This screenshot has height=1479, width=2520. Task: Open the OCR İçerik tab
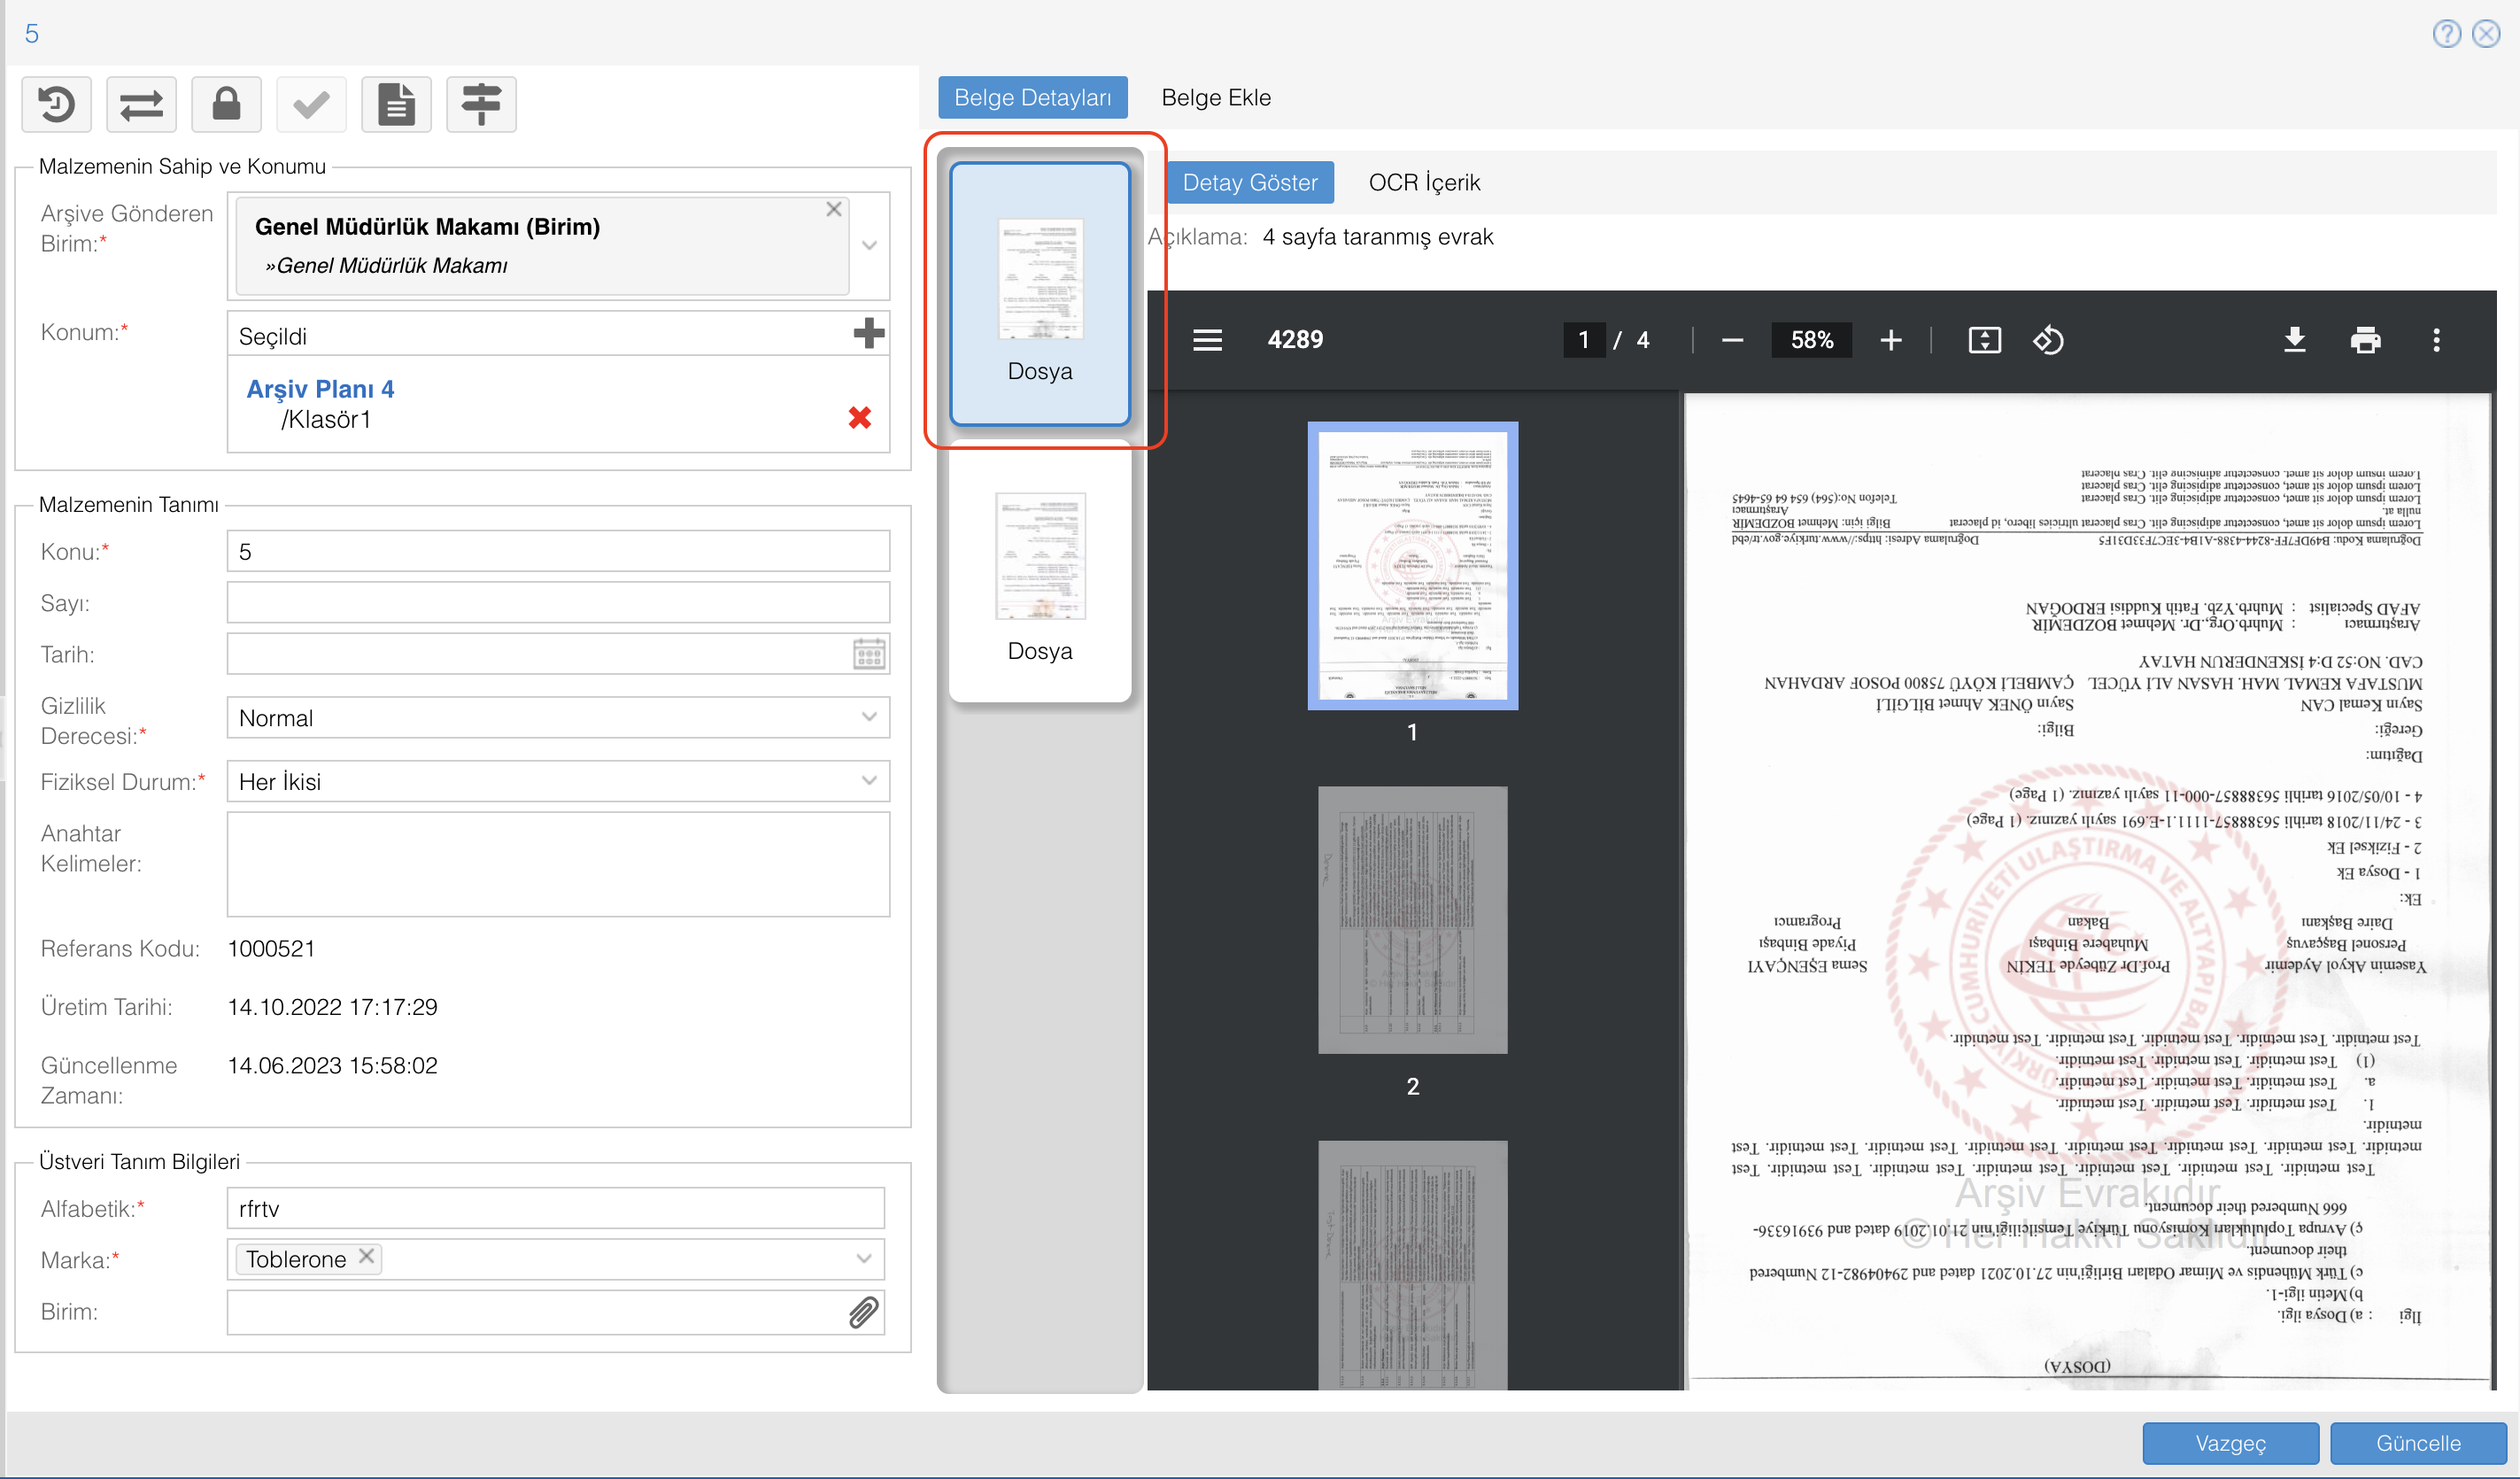click(x=1423, y=182)
